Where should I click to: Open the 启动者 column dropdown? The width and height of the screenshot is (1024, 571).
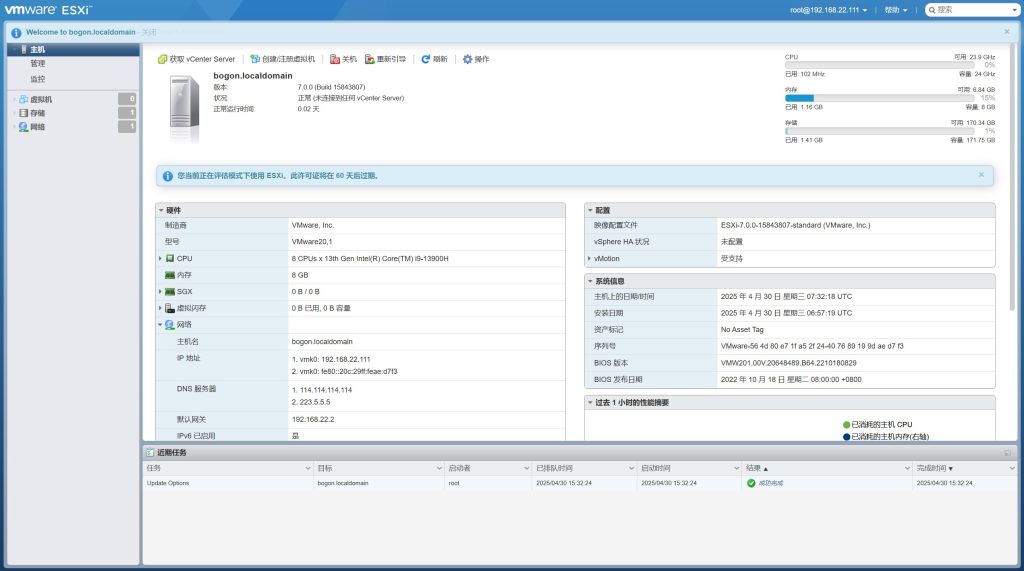[526, 468]
